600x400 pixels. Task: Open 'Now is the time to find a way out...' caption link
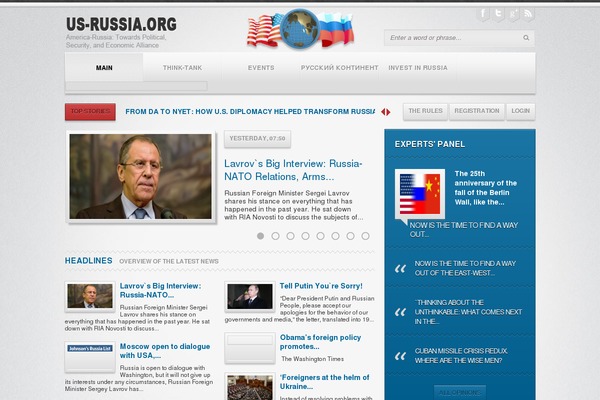(463, 229)
